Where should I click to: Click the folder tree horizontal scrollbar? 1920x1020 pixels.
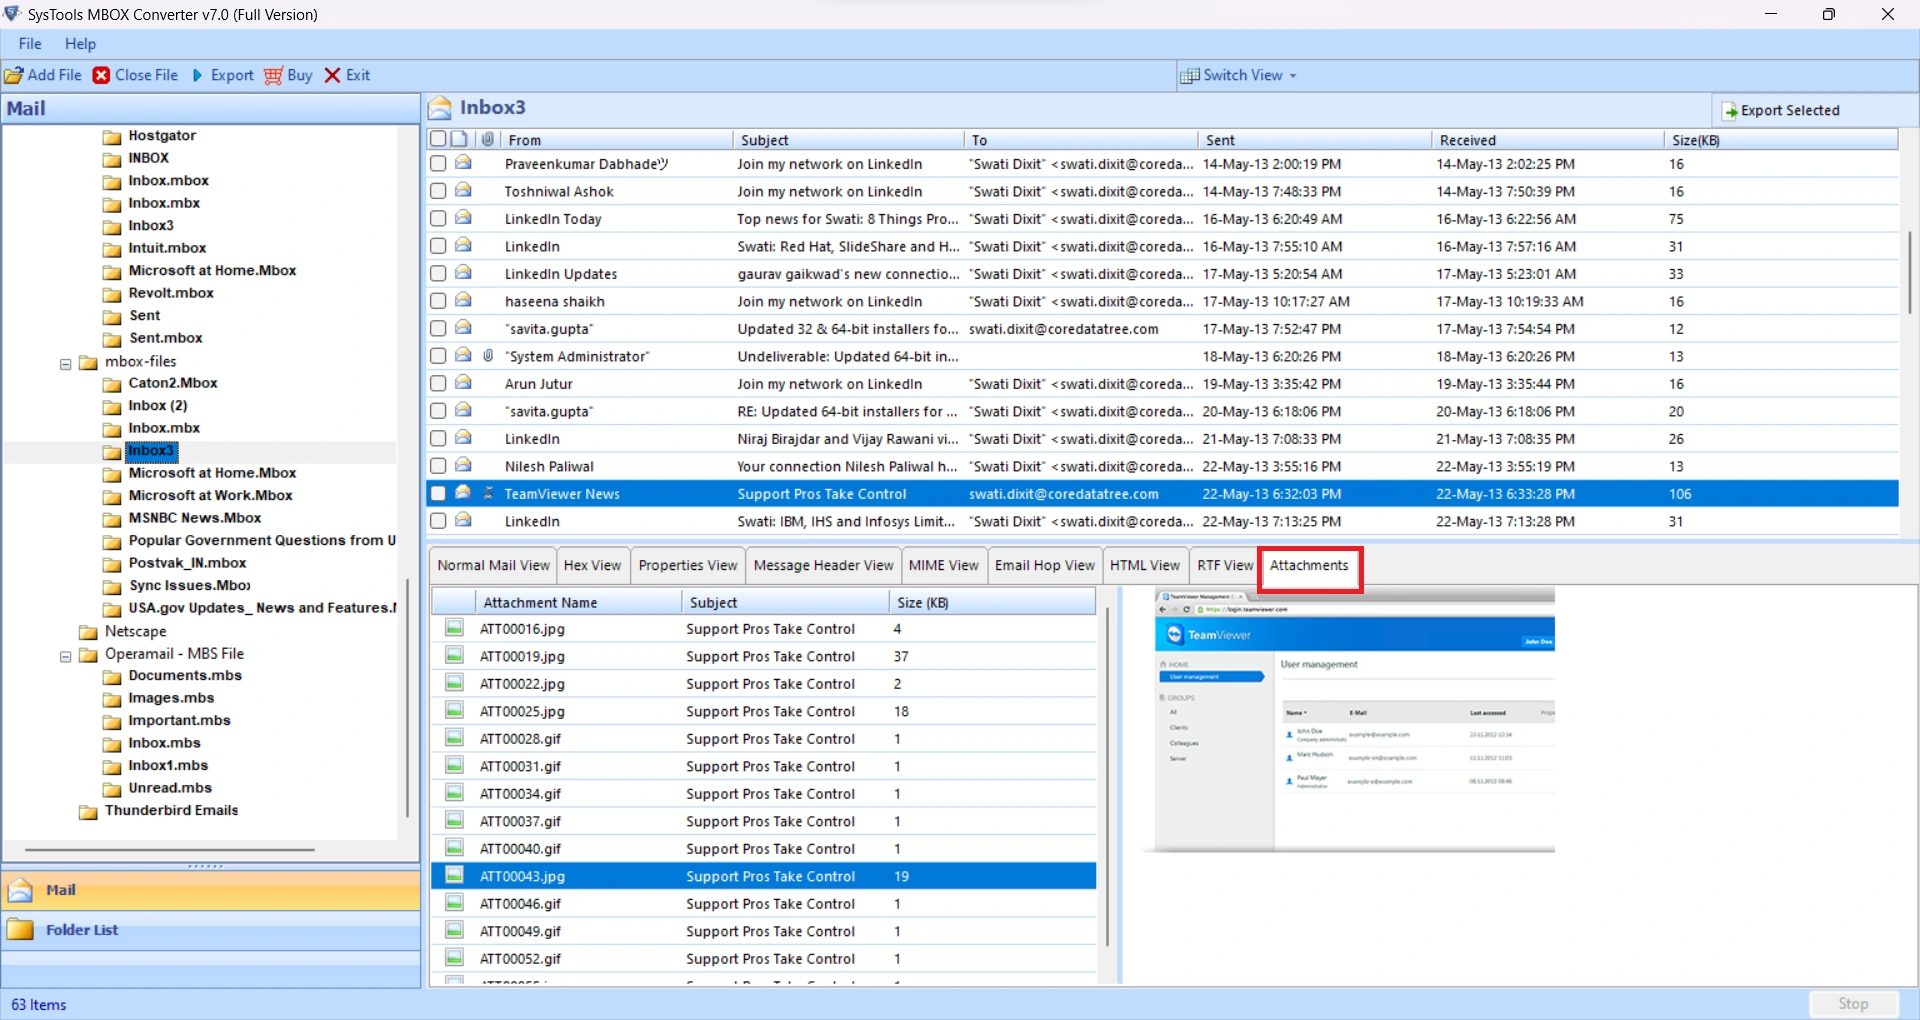170,849
